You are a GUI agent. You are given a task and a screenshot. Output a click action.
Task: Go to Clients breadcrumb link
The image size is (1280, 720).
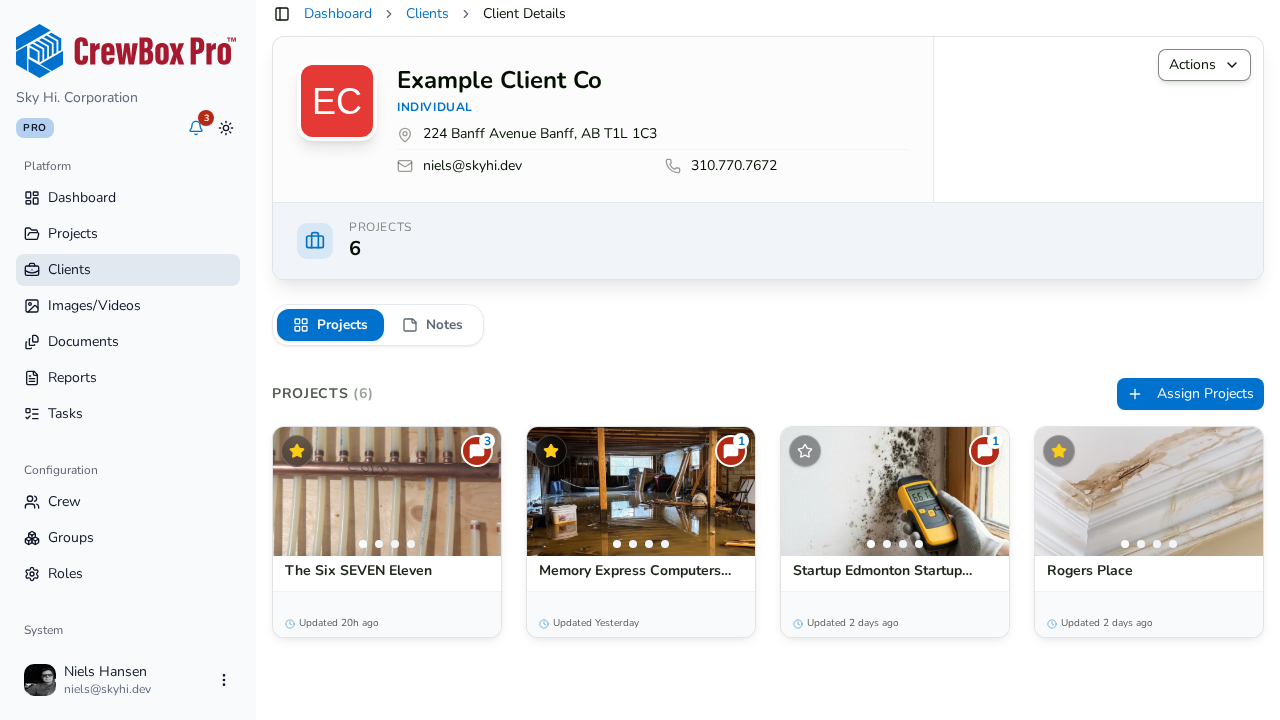[427, 14]
